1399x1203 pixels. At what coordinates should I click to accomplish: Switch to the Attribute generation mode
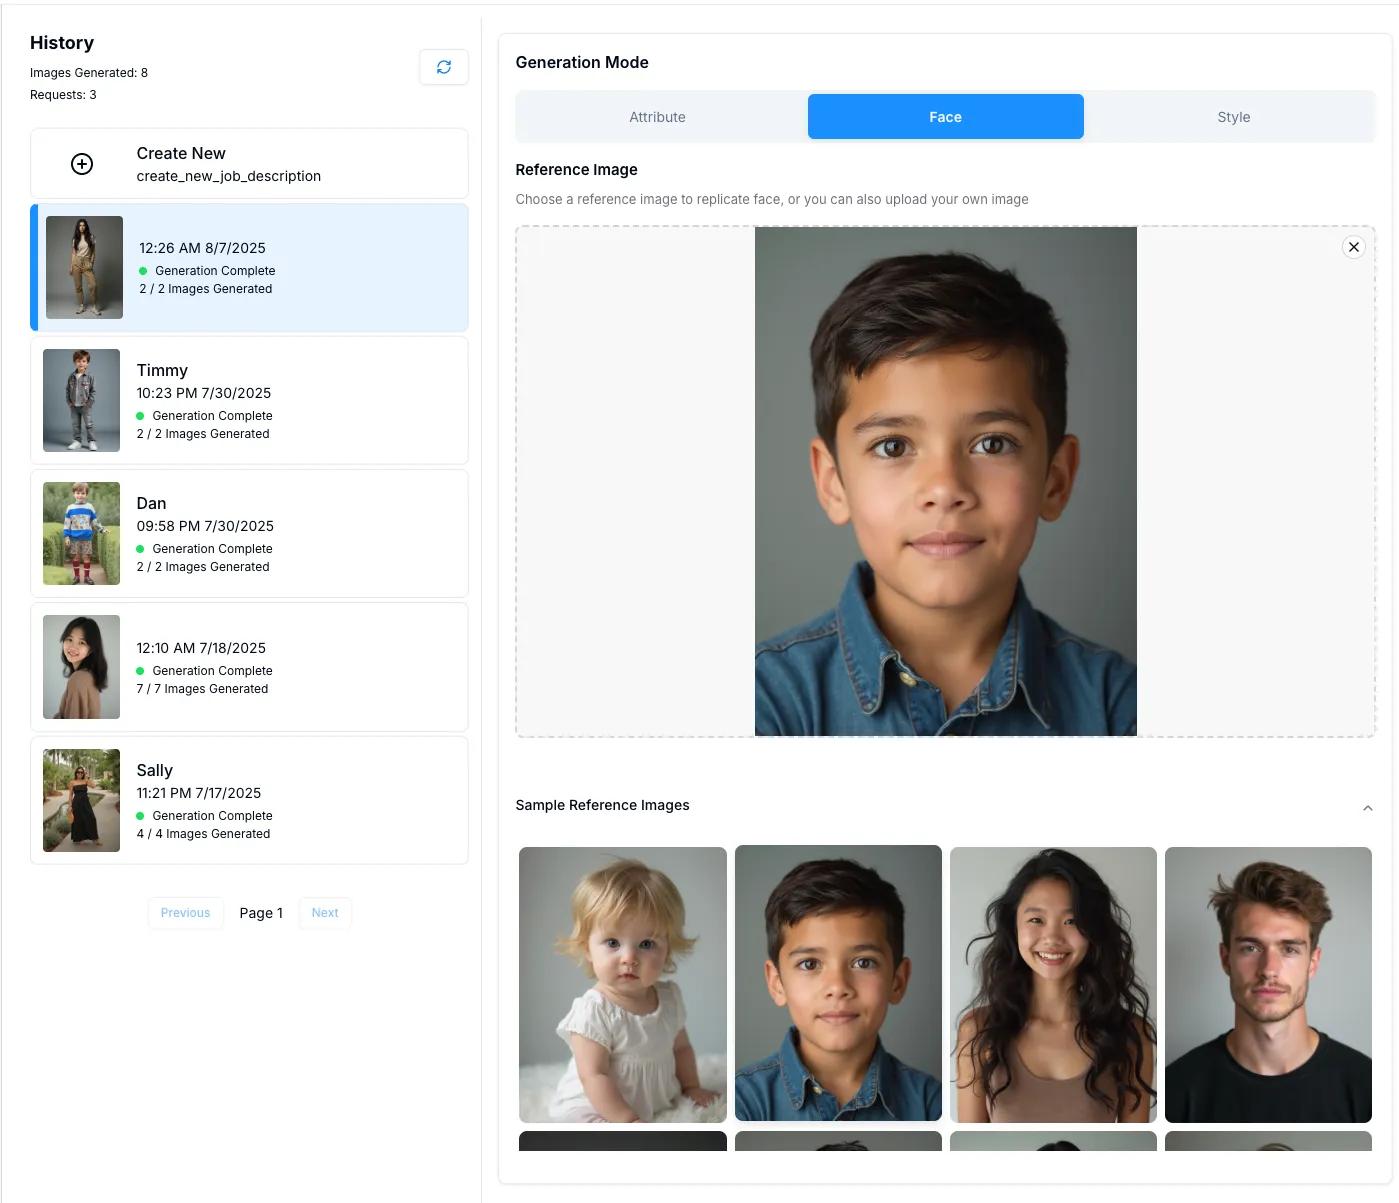pos(657,116)
